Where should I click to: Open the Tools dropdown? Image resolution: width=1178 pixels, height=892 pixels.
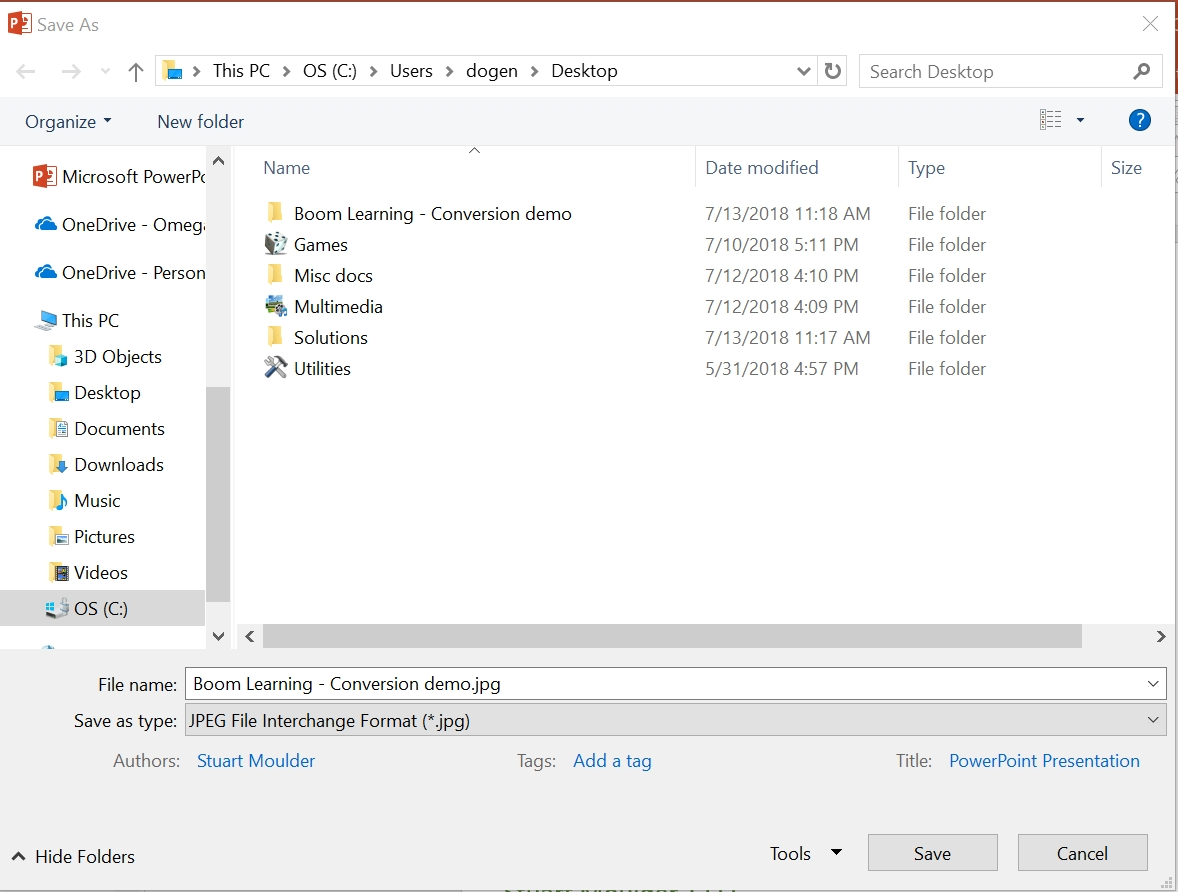point(805,854)
